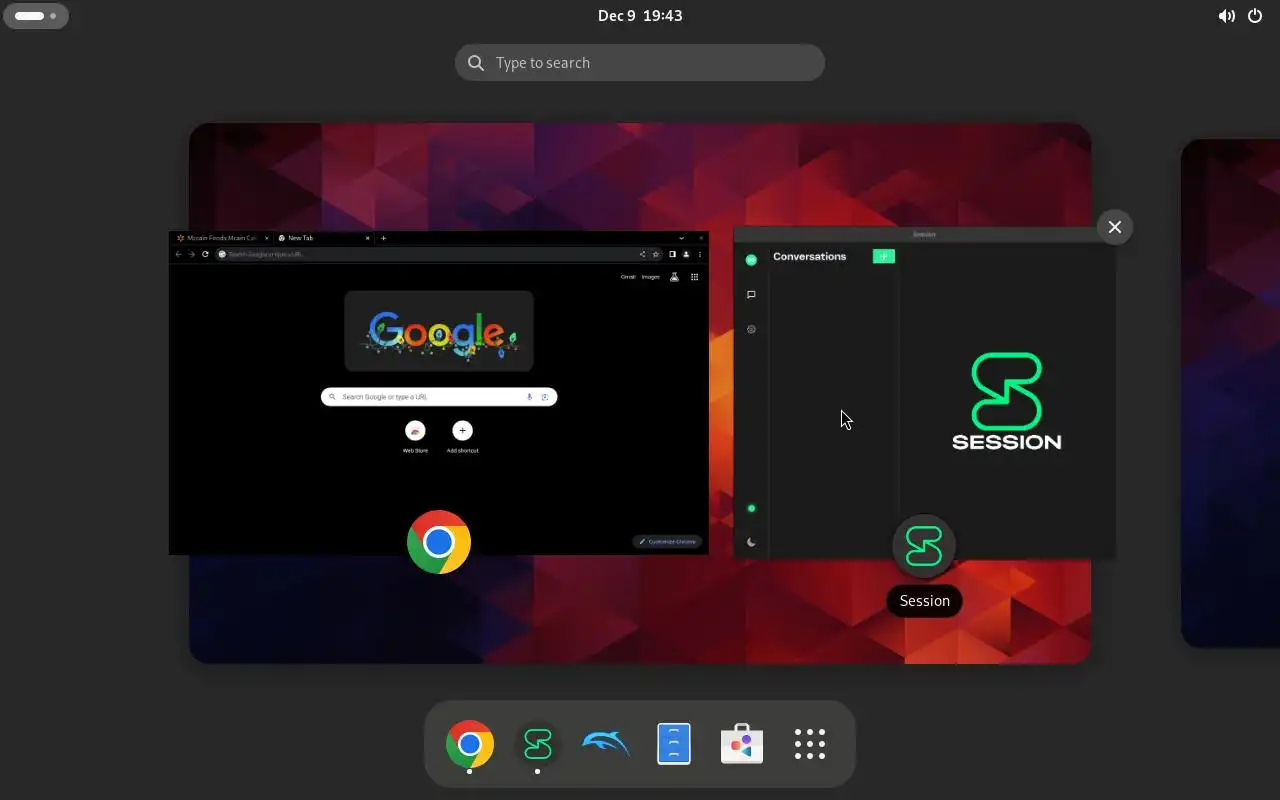Screen dimensions: 1280x800
Task: Click Chrome back arrow button
Action: tap(179, 254)
